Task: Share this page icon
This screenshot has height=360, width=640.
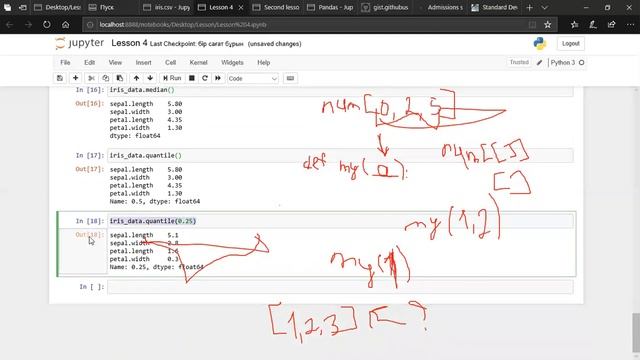Action: click(611, 24)
